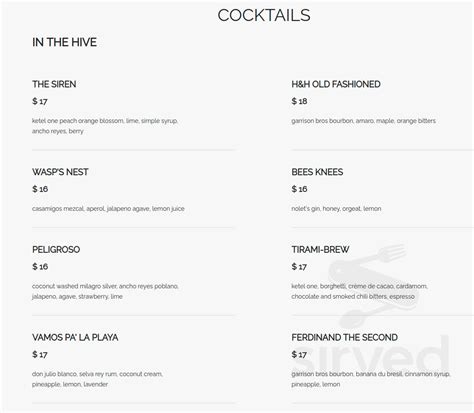Click the COCKTAILS page heading
474x413 pixels.
(x=264, y=15)
